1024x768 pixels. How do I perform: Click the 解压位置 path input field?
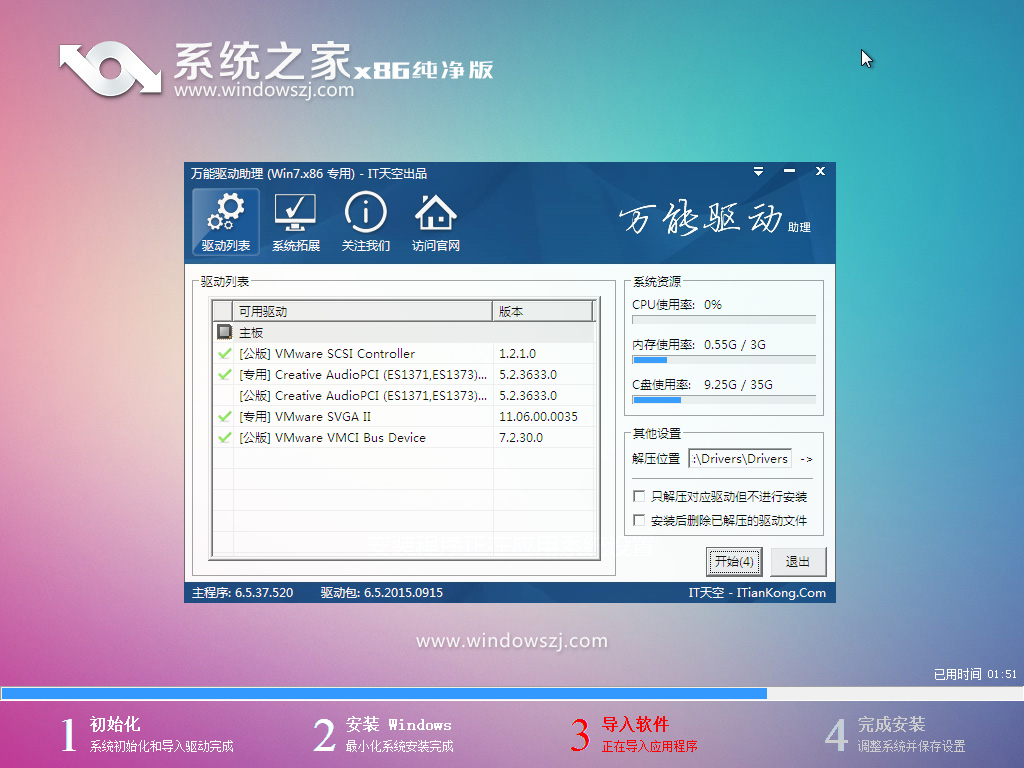[x=740, y=459]
